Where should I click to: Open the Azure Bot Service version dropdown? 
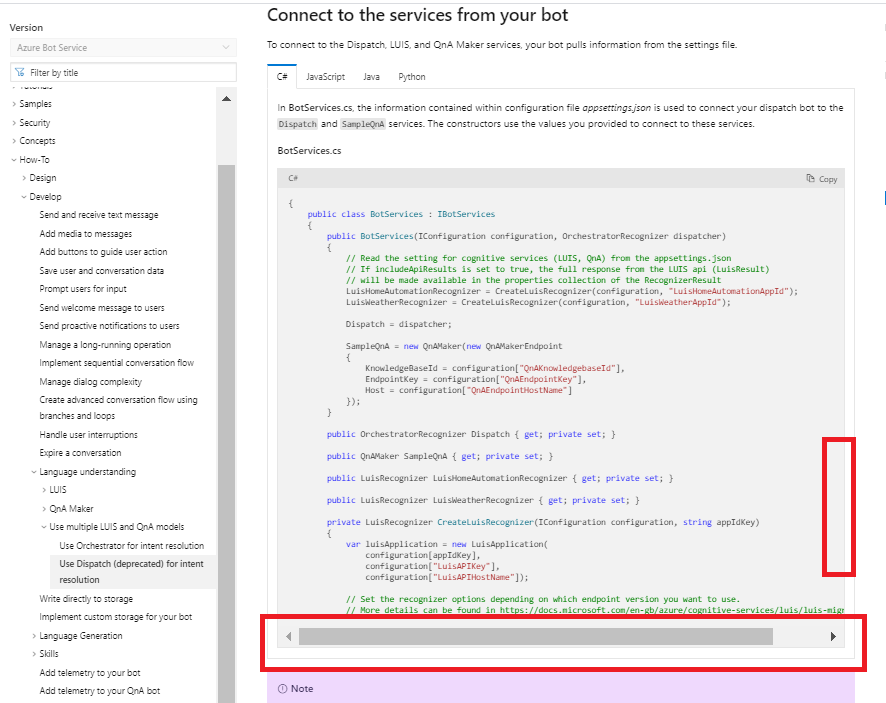123,47
